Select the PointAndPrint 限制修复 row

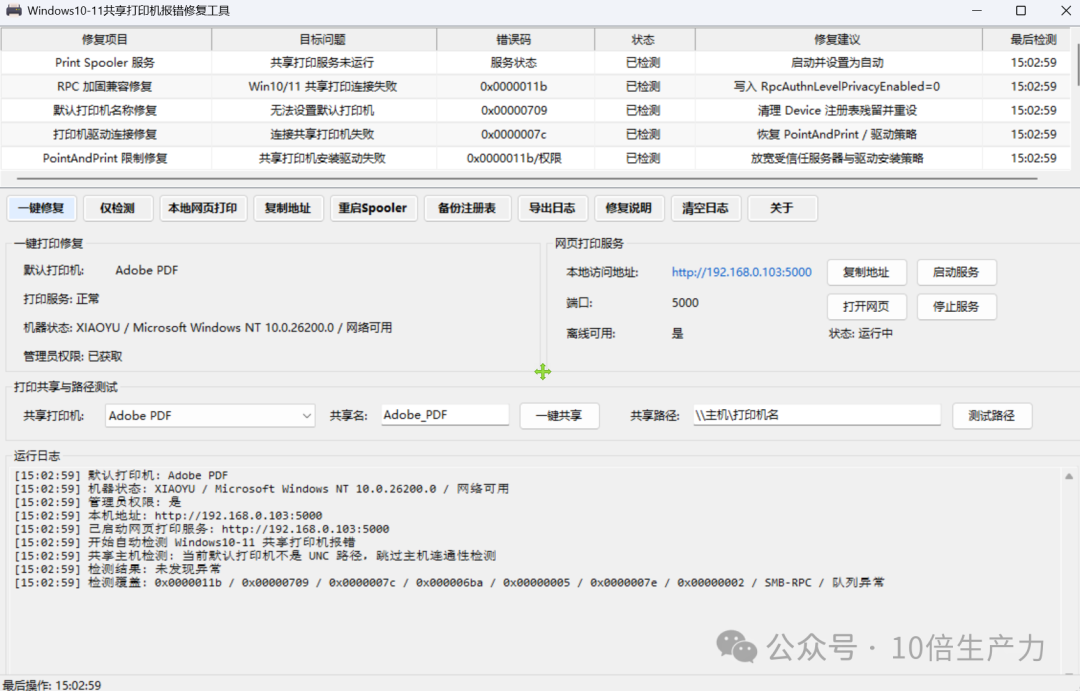536,158
